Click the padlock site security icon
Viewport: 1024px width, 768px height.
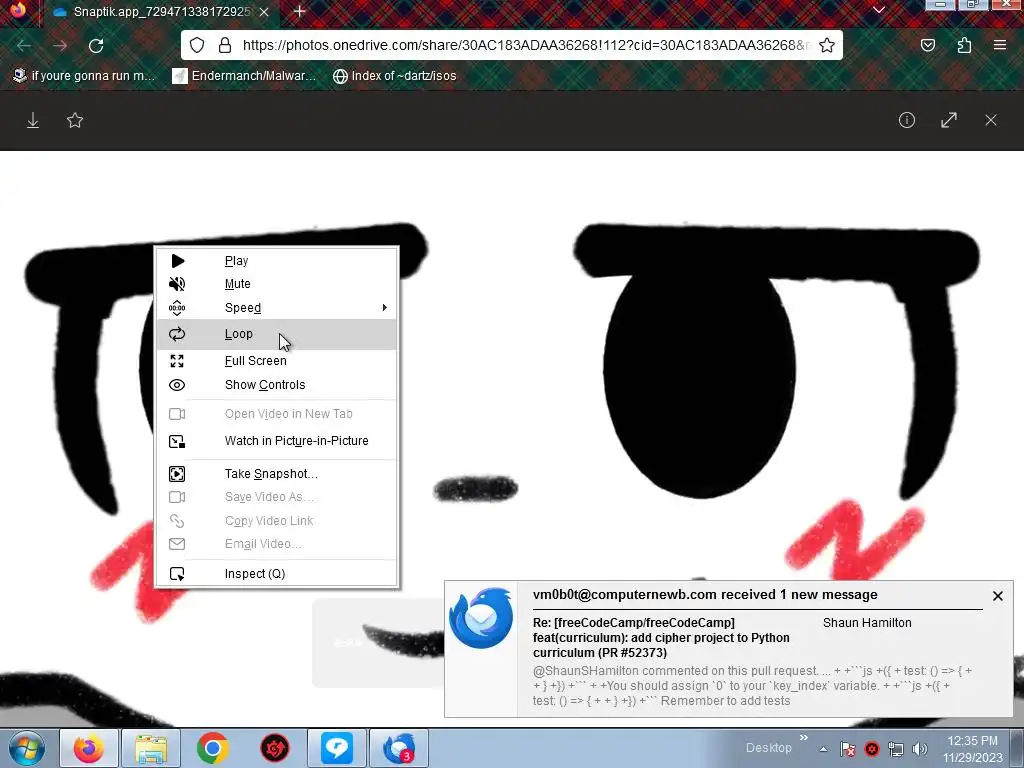pyautogui.click(x=225, y=45)
